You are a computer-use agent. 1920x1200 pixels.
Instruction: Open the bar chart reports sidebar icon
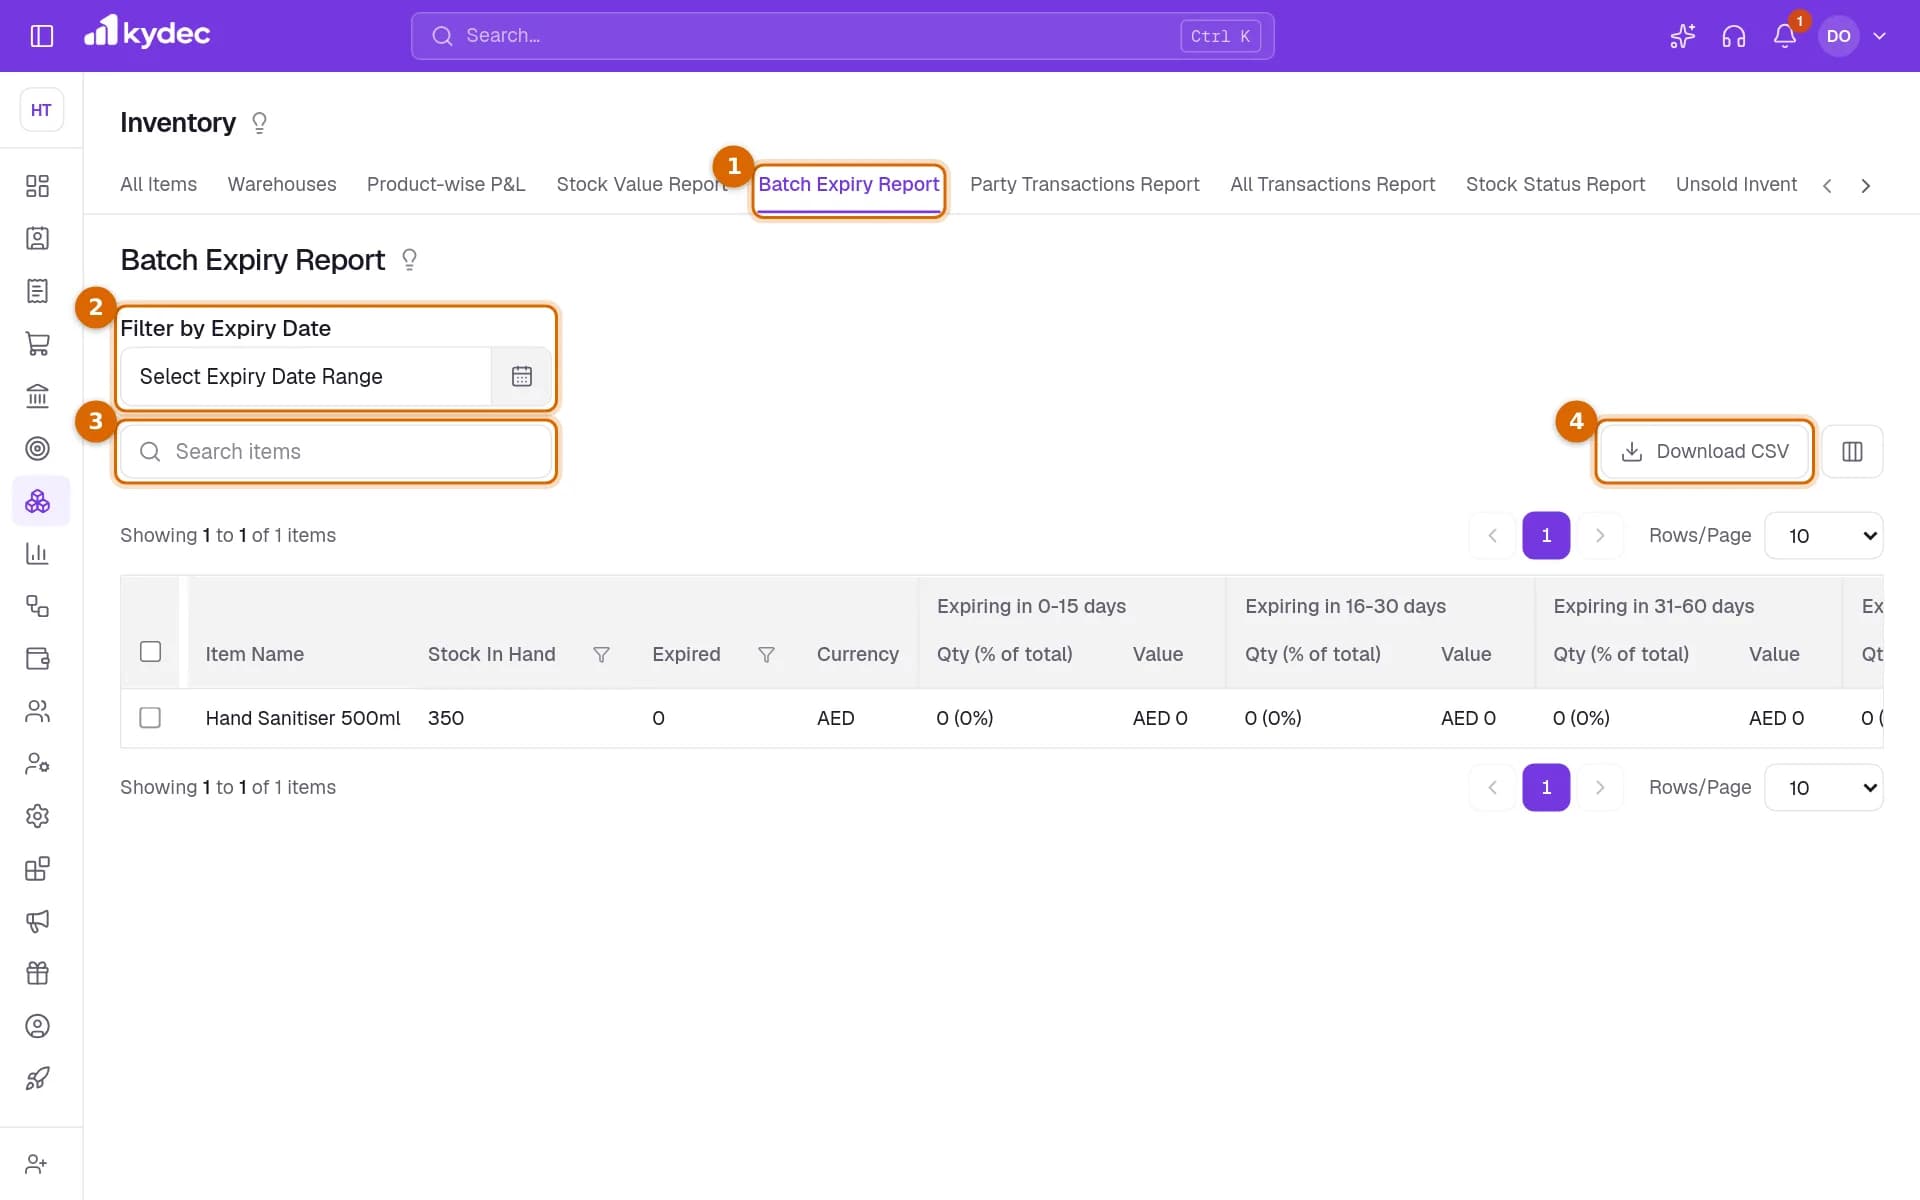[x=37, y=554]
